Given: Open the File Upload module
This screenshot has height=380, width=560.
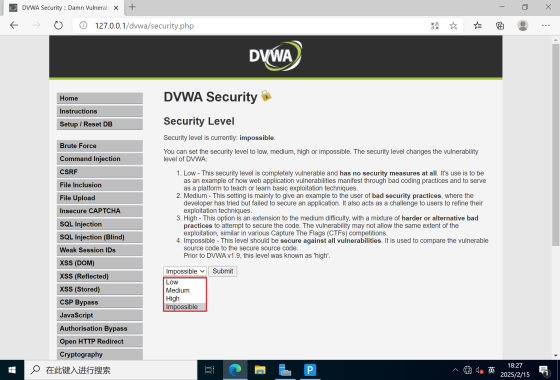Looking at the screenshot, I should click(100, 198).
